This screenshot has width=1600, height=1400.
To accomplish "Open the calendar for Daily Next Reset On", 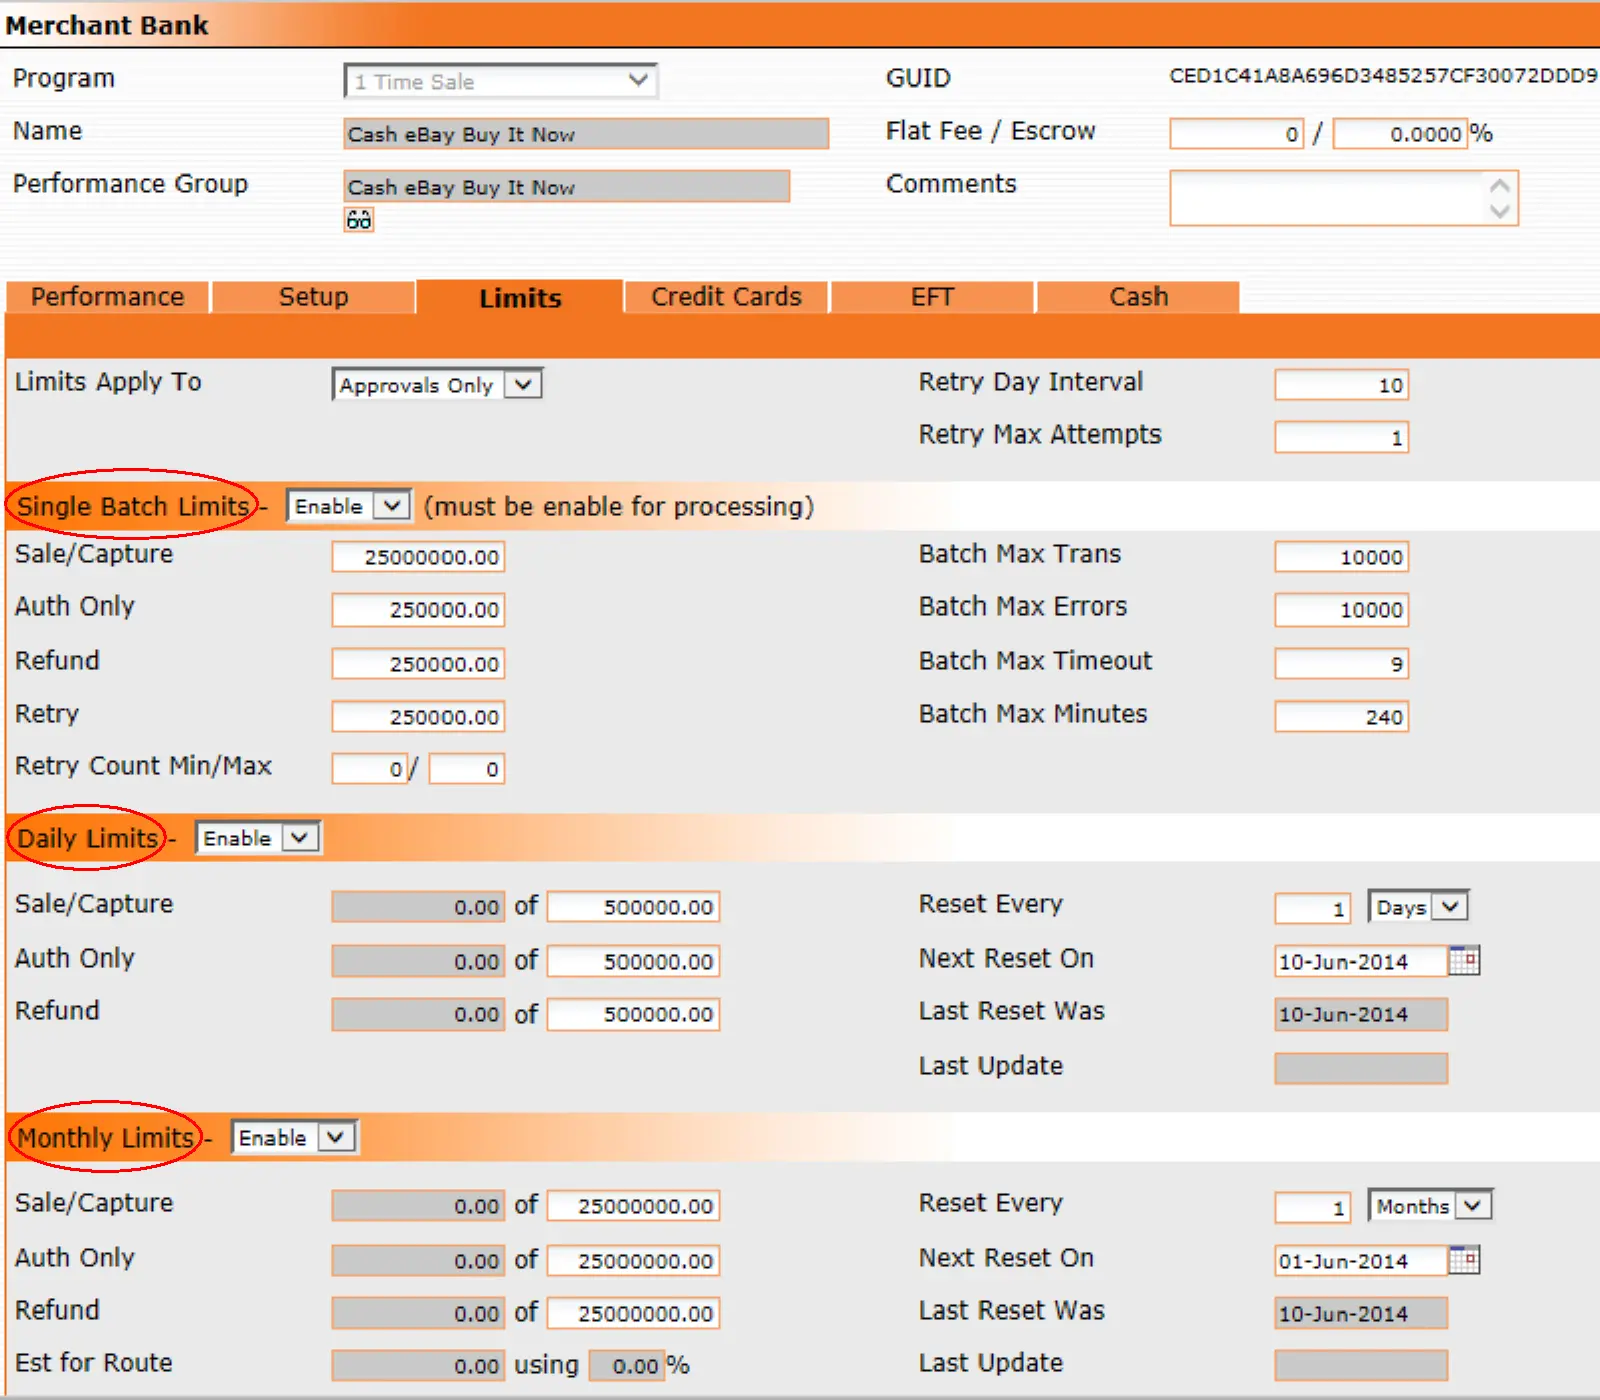I will pyautogui.click(x=1466, y=960).
